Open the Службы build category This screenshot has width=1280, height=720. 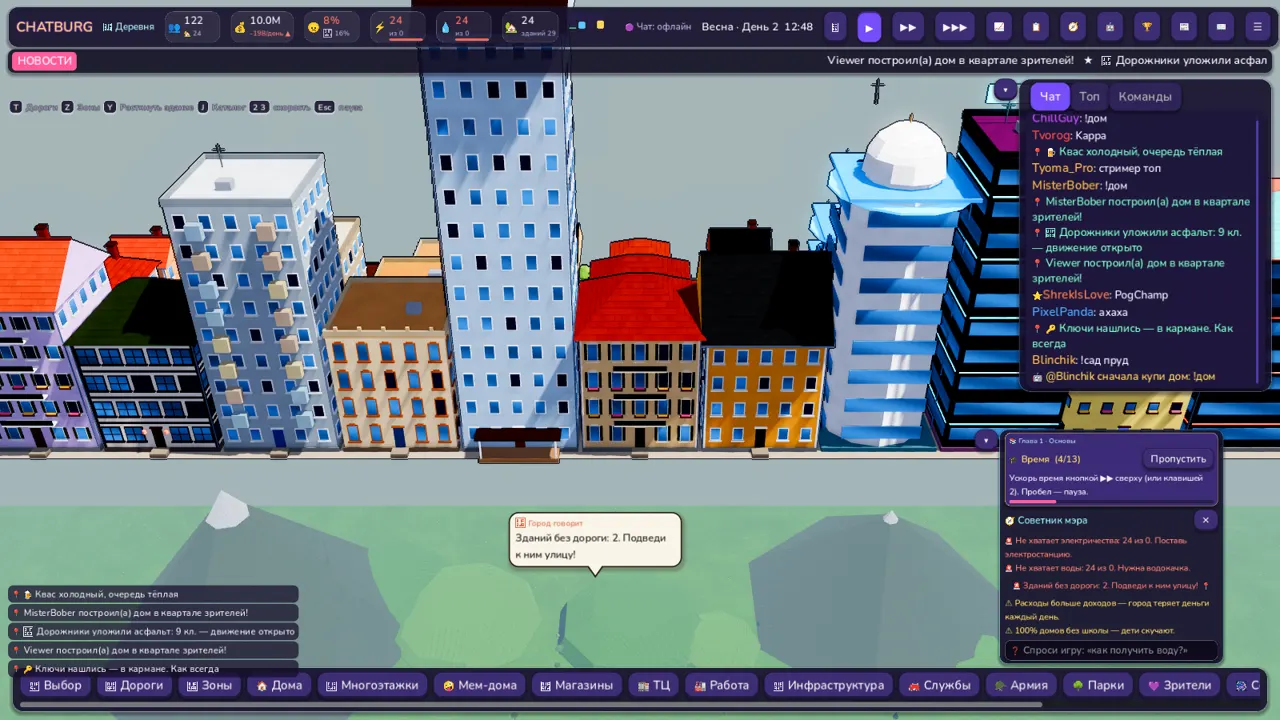(939, 686)
